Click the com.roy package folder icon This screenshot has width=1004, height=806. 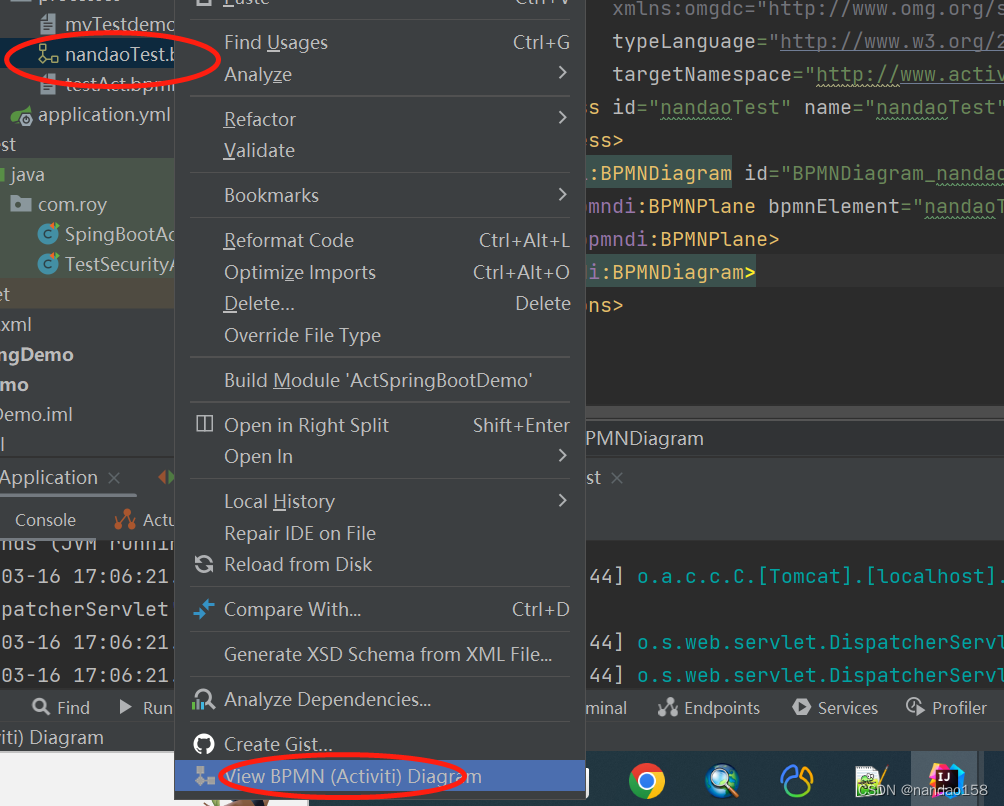coord(21,204)
